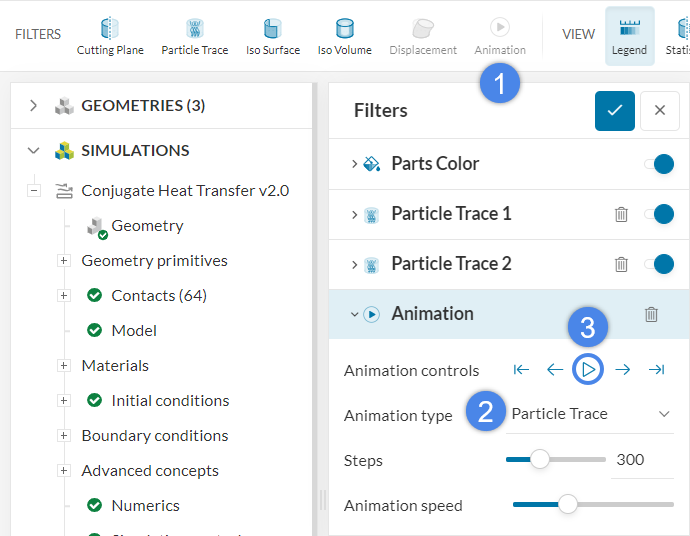Viewport: 690px width, 536px height.
Task: Click the Steps slider handle
Action: point(540,459)
